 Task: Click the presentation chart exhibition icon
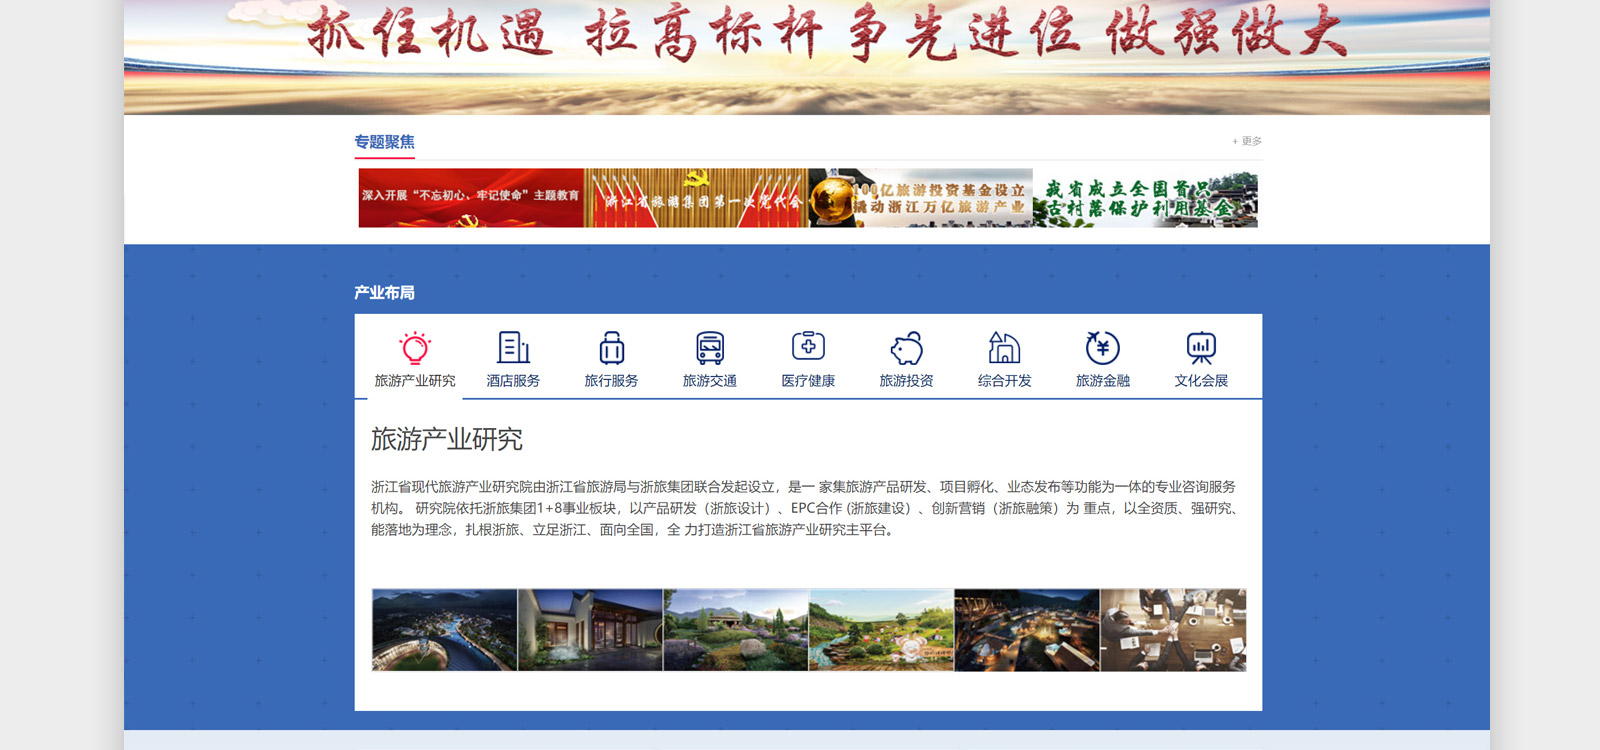pyautogui.click(x=1201, y=348)
